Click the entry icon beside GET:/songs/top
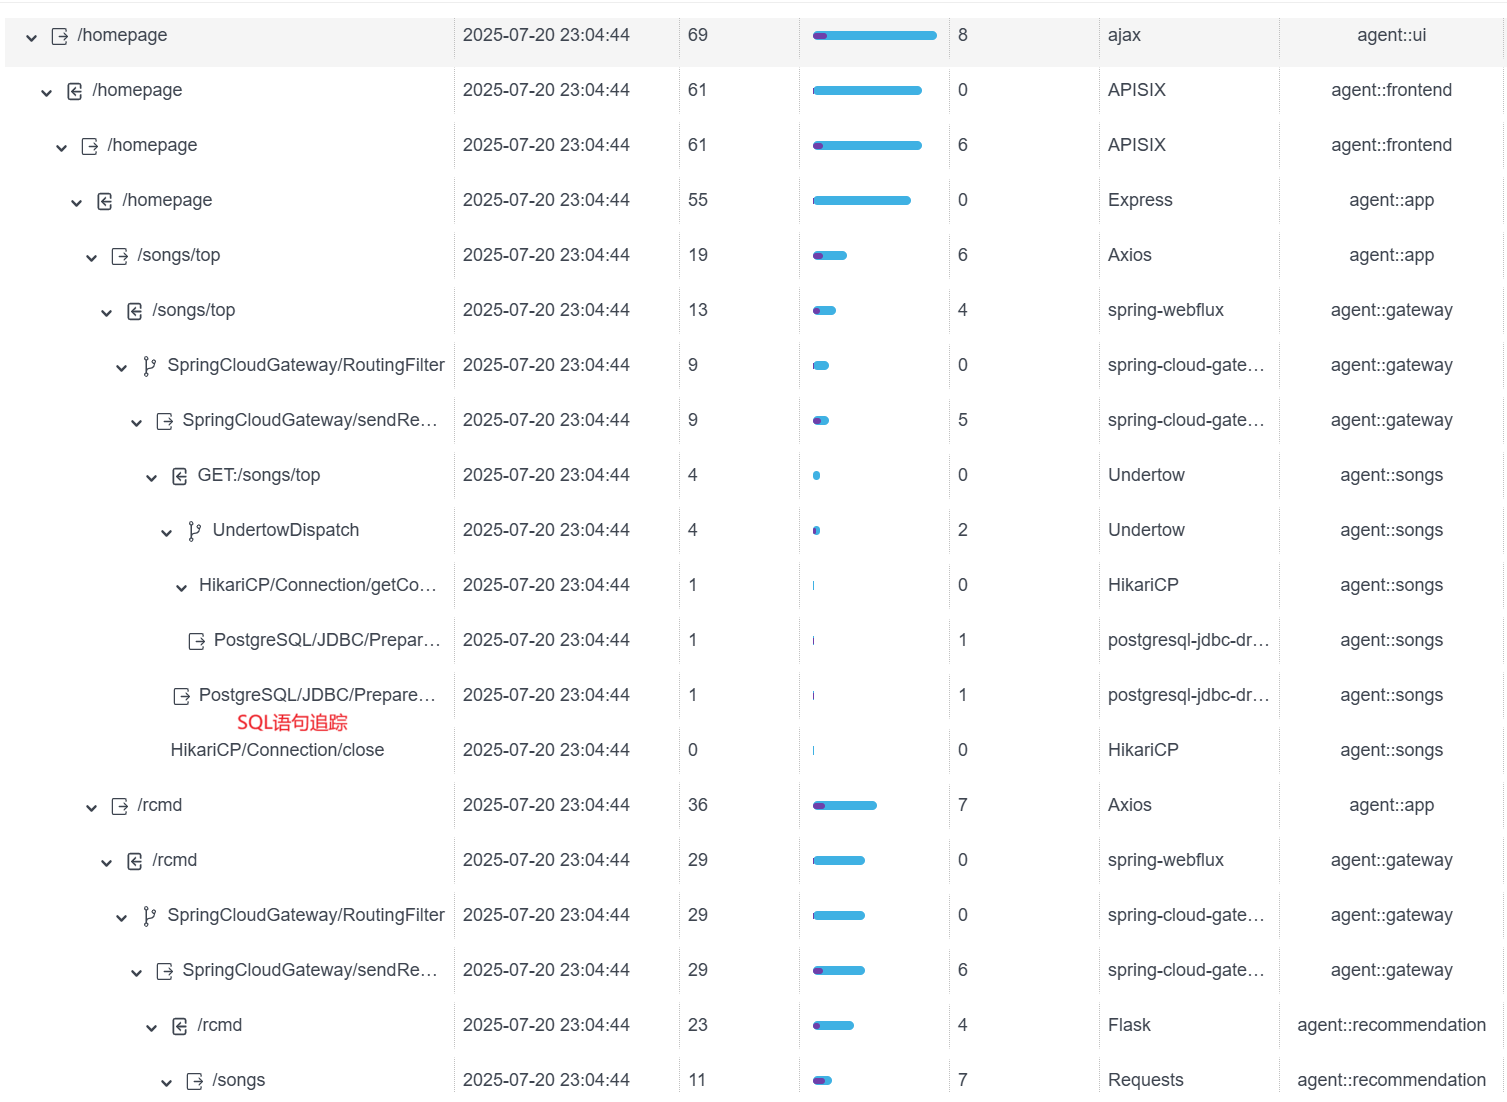The width and height of the screenshot is (1507, 1102). tap(180, 476)
